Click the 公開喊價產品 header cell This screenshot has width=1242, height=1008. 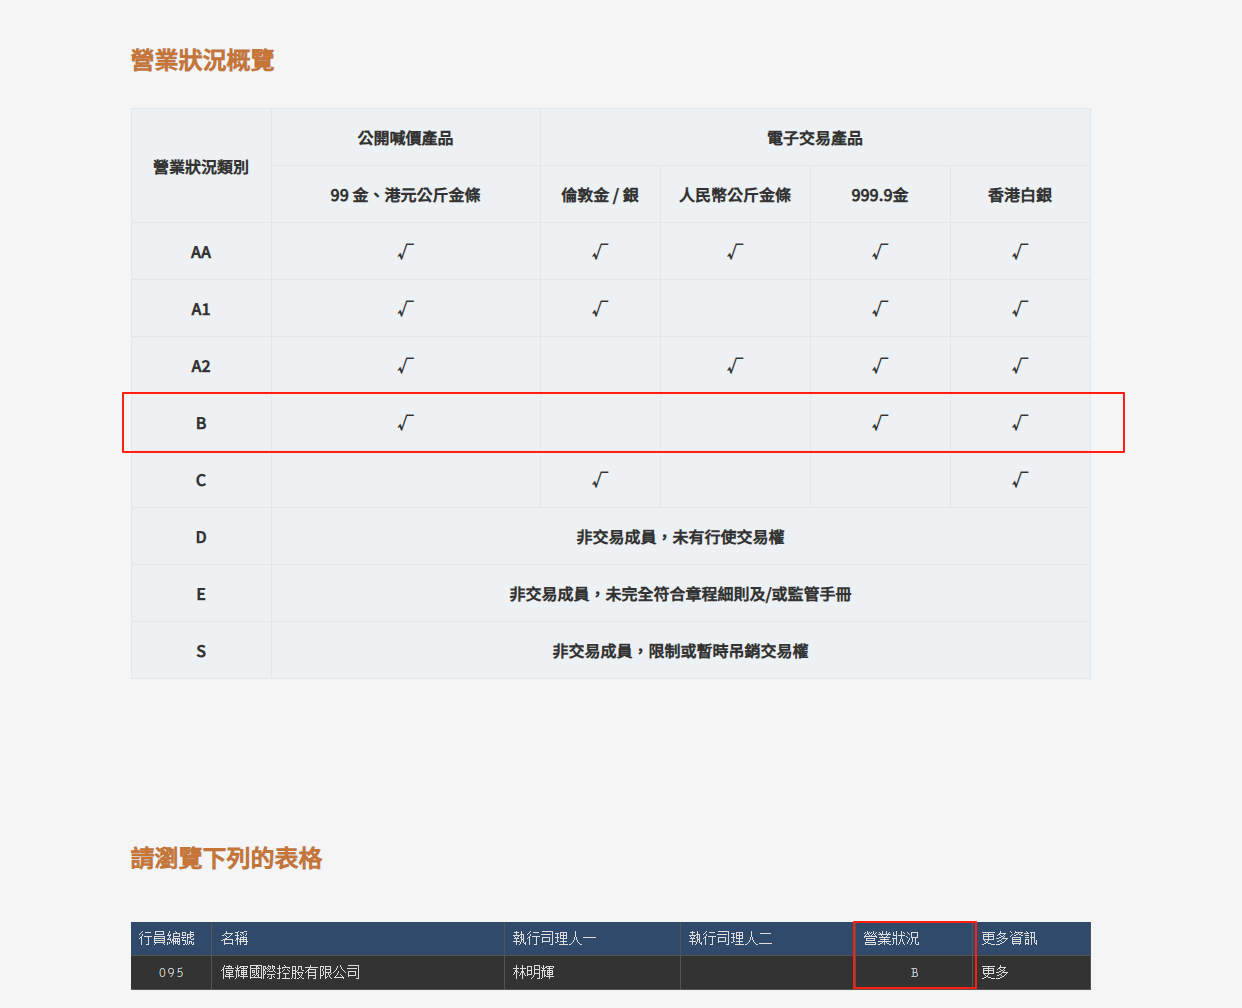tap(405, 138)
